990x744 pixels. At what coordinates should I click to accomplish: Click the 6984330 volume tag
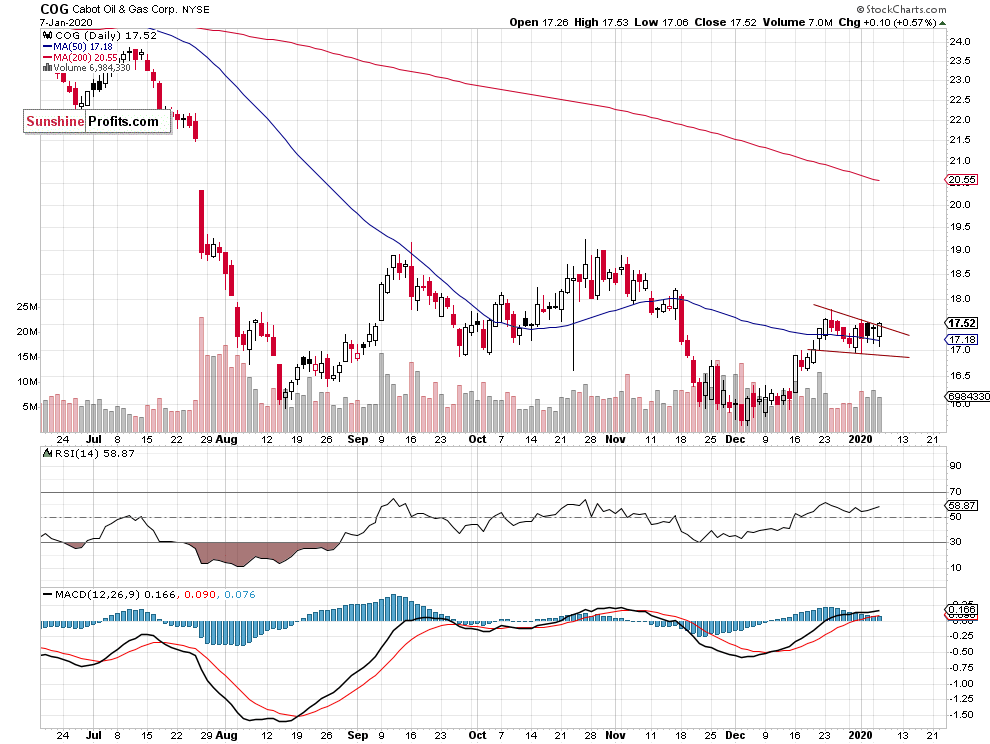click(967, 397)
